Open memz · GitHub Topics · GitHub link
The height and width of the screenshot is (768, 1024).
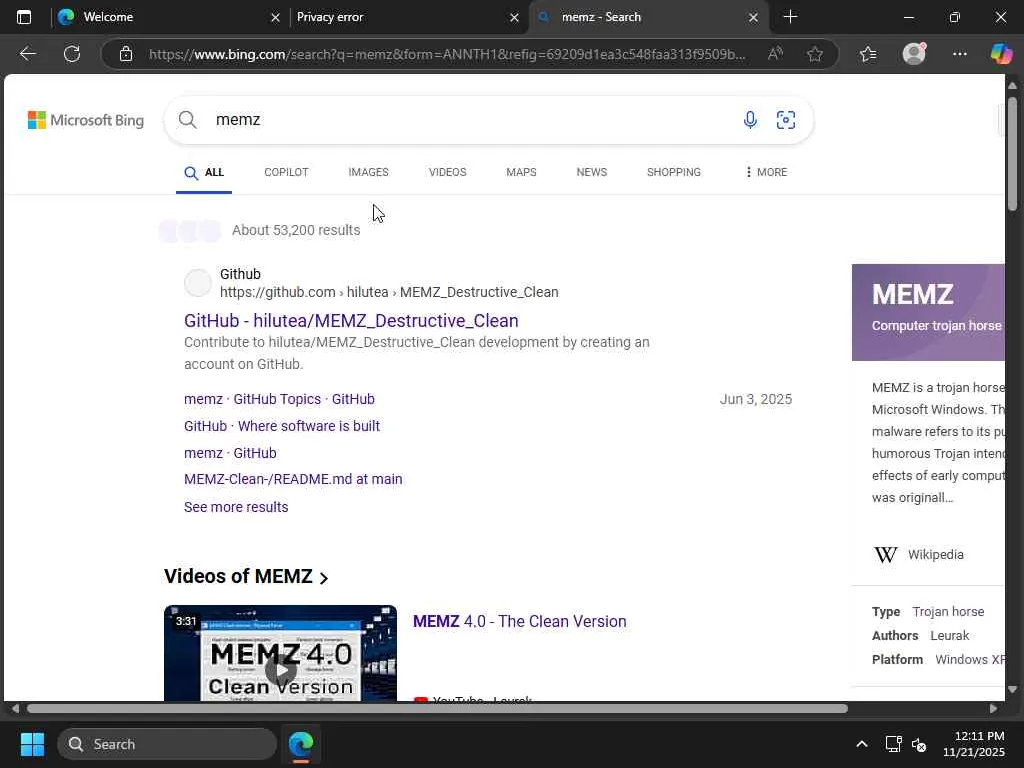coord(280,399)
